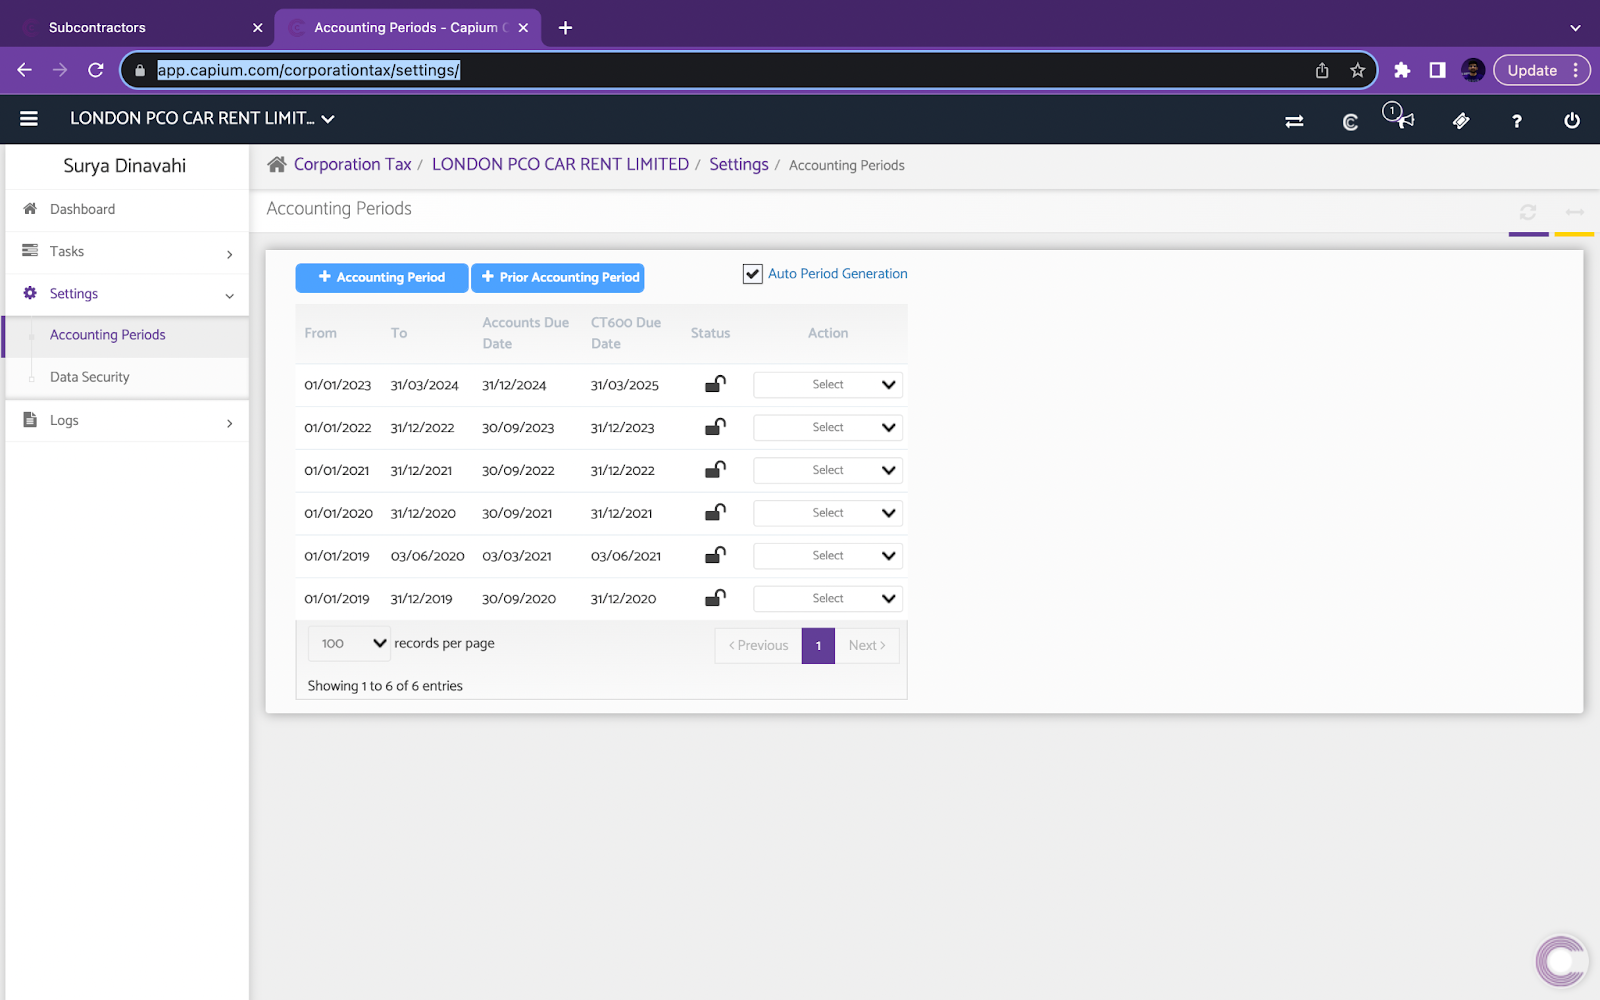Click the Previous pagination button
The width and height of the screenshot is (1600, 1000).
pos(758,646)
